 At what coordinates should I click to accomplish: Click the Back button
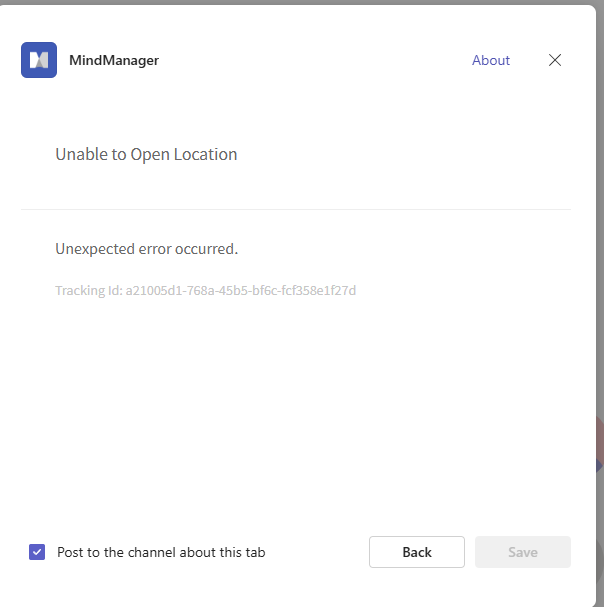pyautogui.click(x=417, y=552)
